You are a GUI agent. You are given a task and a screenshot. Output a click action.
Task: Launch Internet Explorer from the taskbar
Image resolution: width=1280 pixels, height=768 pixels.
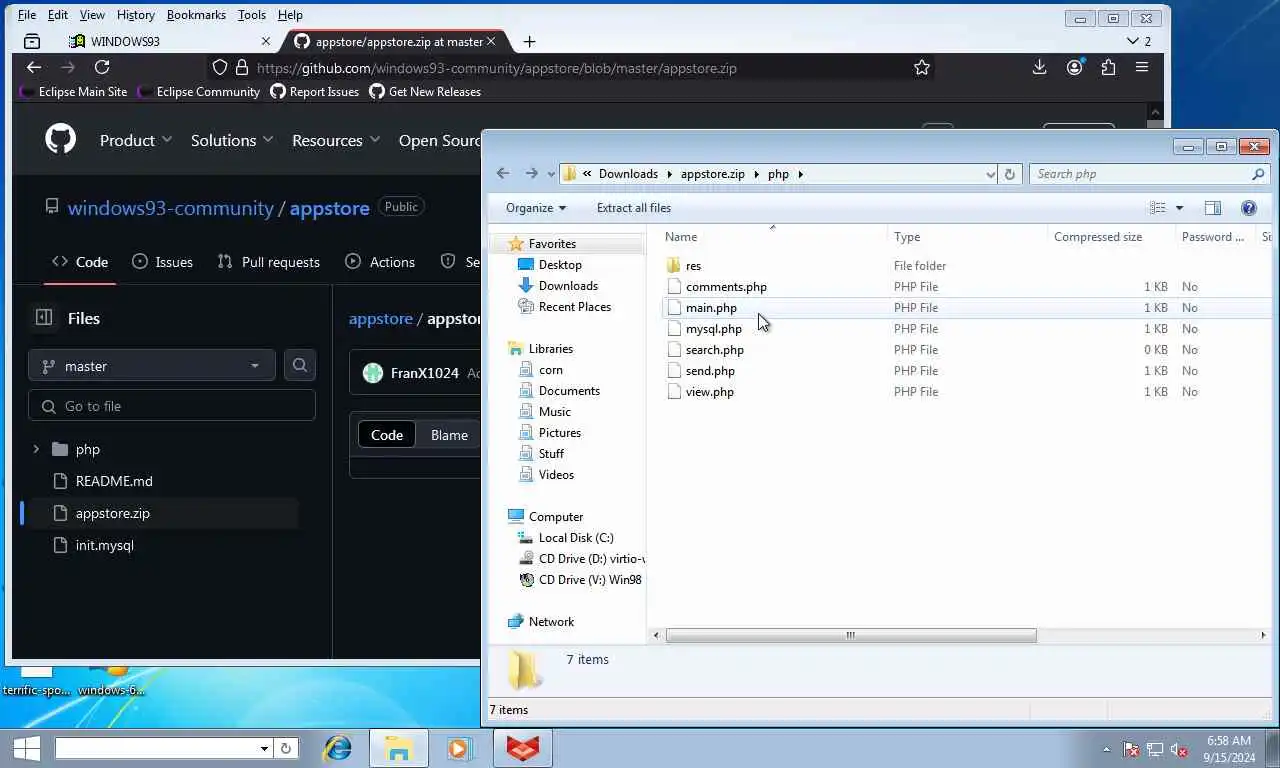(337, 748)
